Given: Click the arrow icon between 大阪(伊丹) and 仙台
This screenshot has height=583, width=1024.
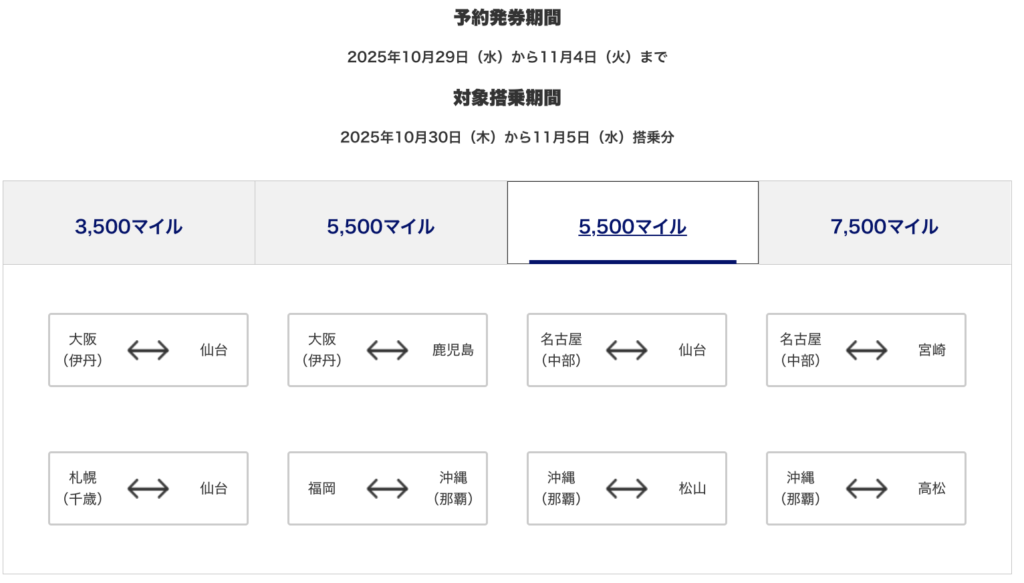Looking at the screenshot, I should (x=148, y=350).
